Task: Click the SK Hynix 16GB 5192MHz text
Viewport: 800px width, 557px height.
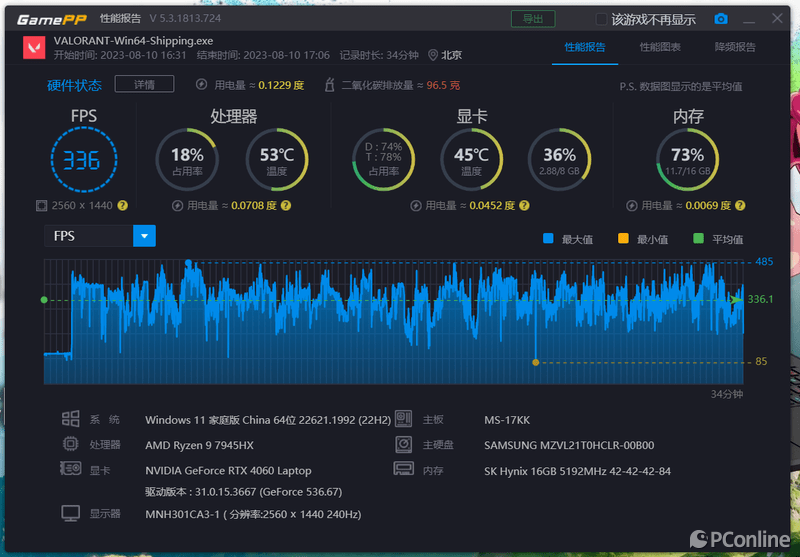Action: (577, 471)
